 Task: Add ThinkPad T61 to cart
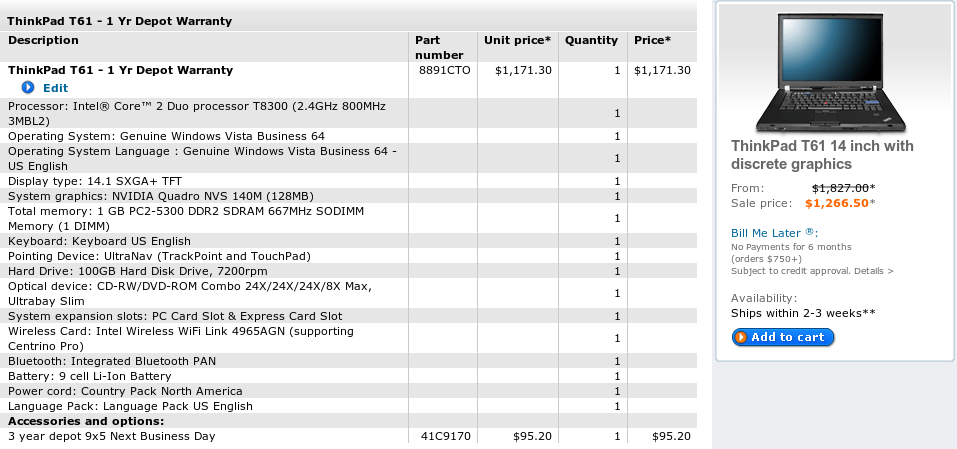pyautogui.click(x=783, y=337)
